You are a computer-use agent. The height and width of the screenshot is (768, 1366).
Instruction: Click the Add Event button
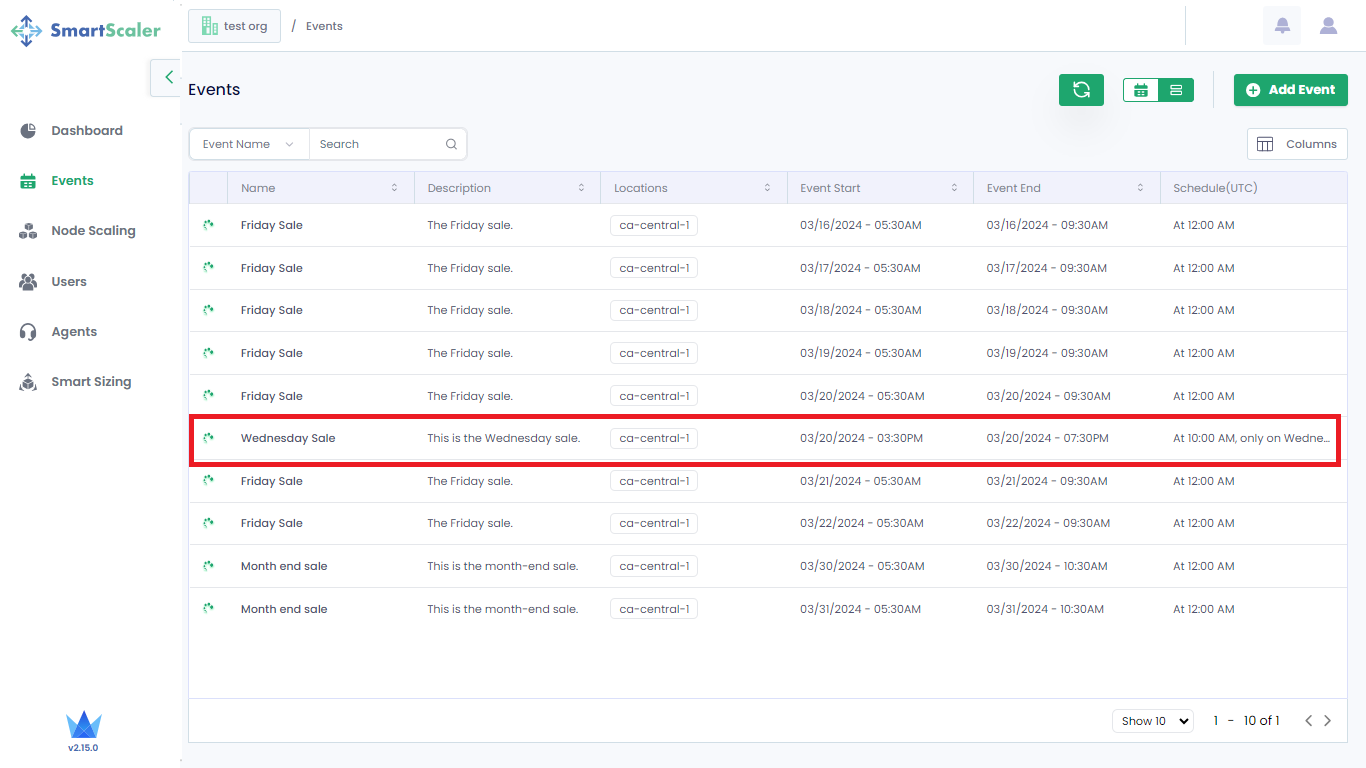point(1290,90)
